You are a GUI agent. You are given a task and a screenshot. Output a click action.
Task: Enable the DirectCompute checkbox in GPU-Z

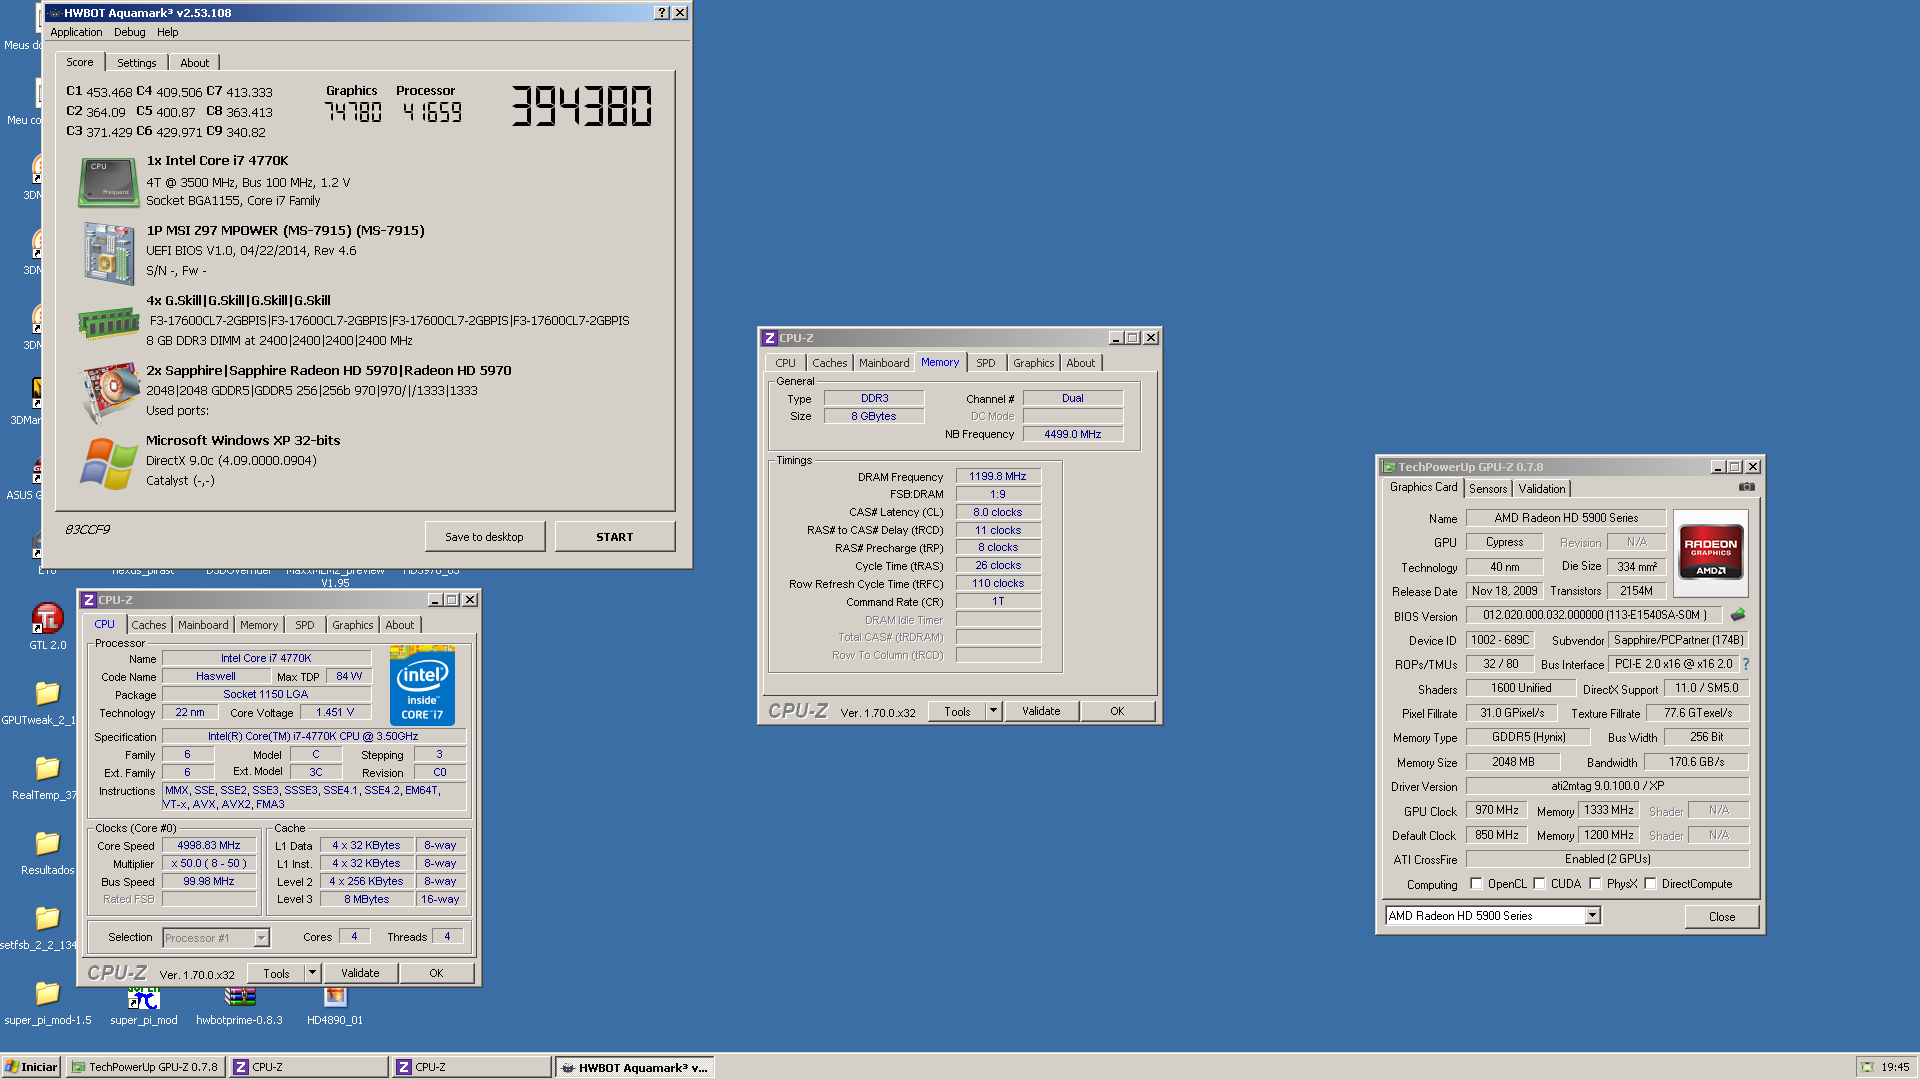[x=1650, y=883]
